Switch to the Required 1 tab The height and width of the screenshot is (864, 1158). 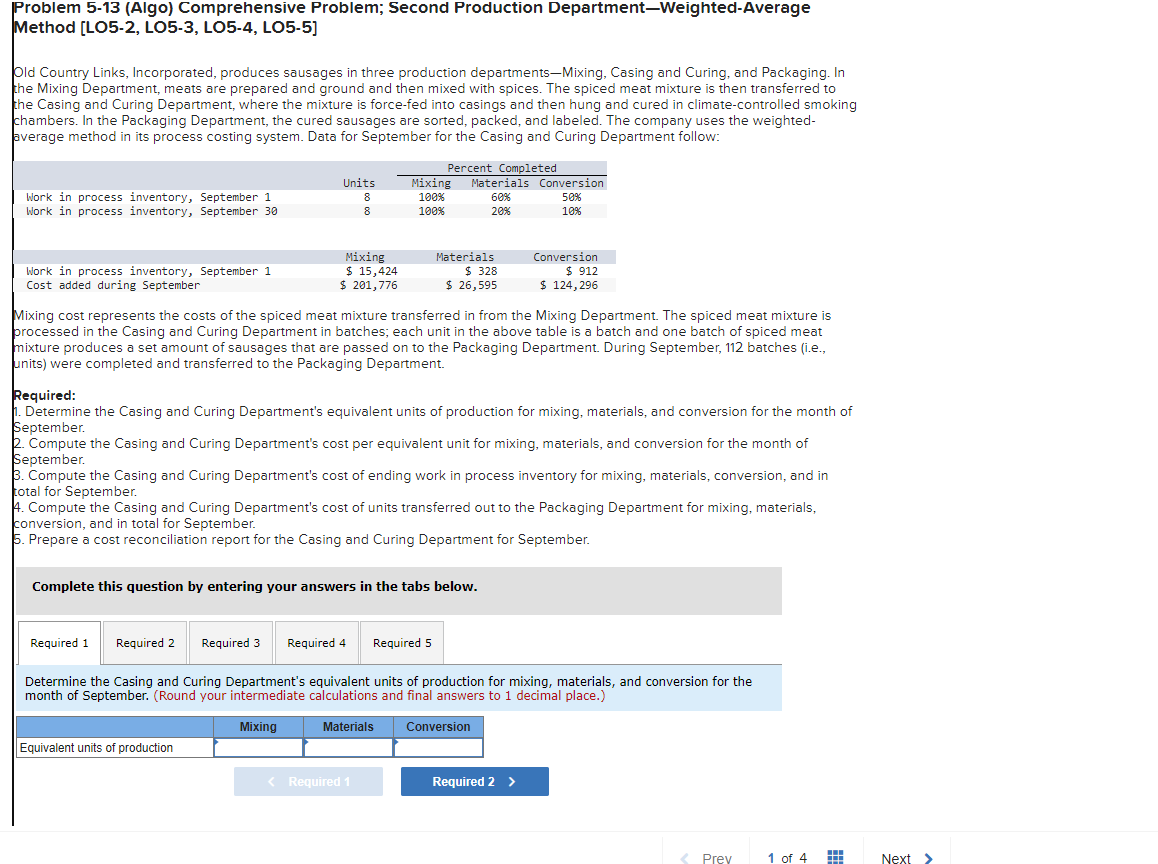tap(59, 643)
